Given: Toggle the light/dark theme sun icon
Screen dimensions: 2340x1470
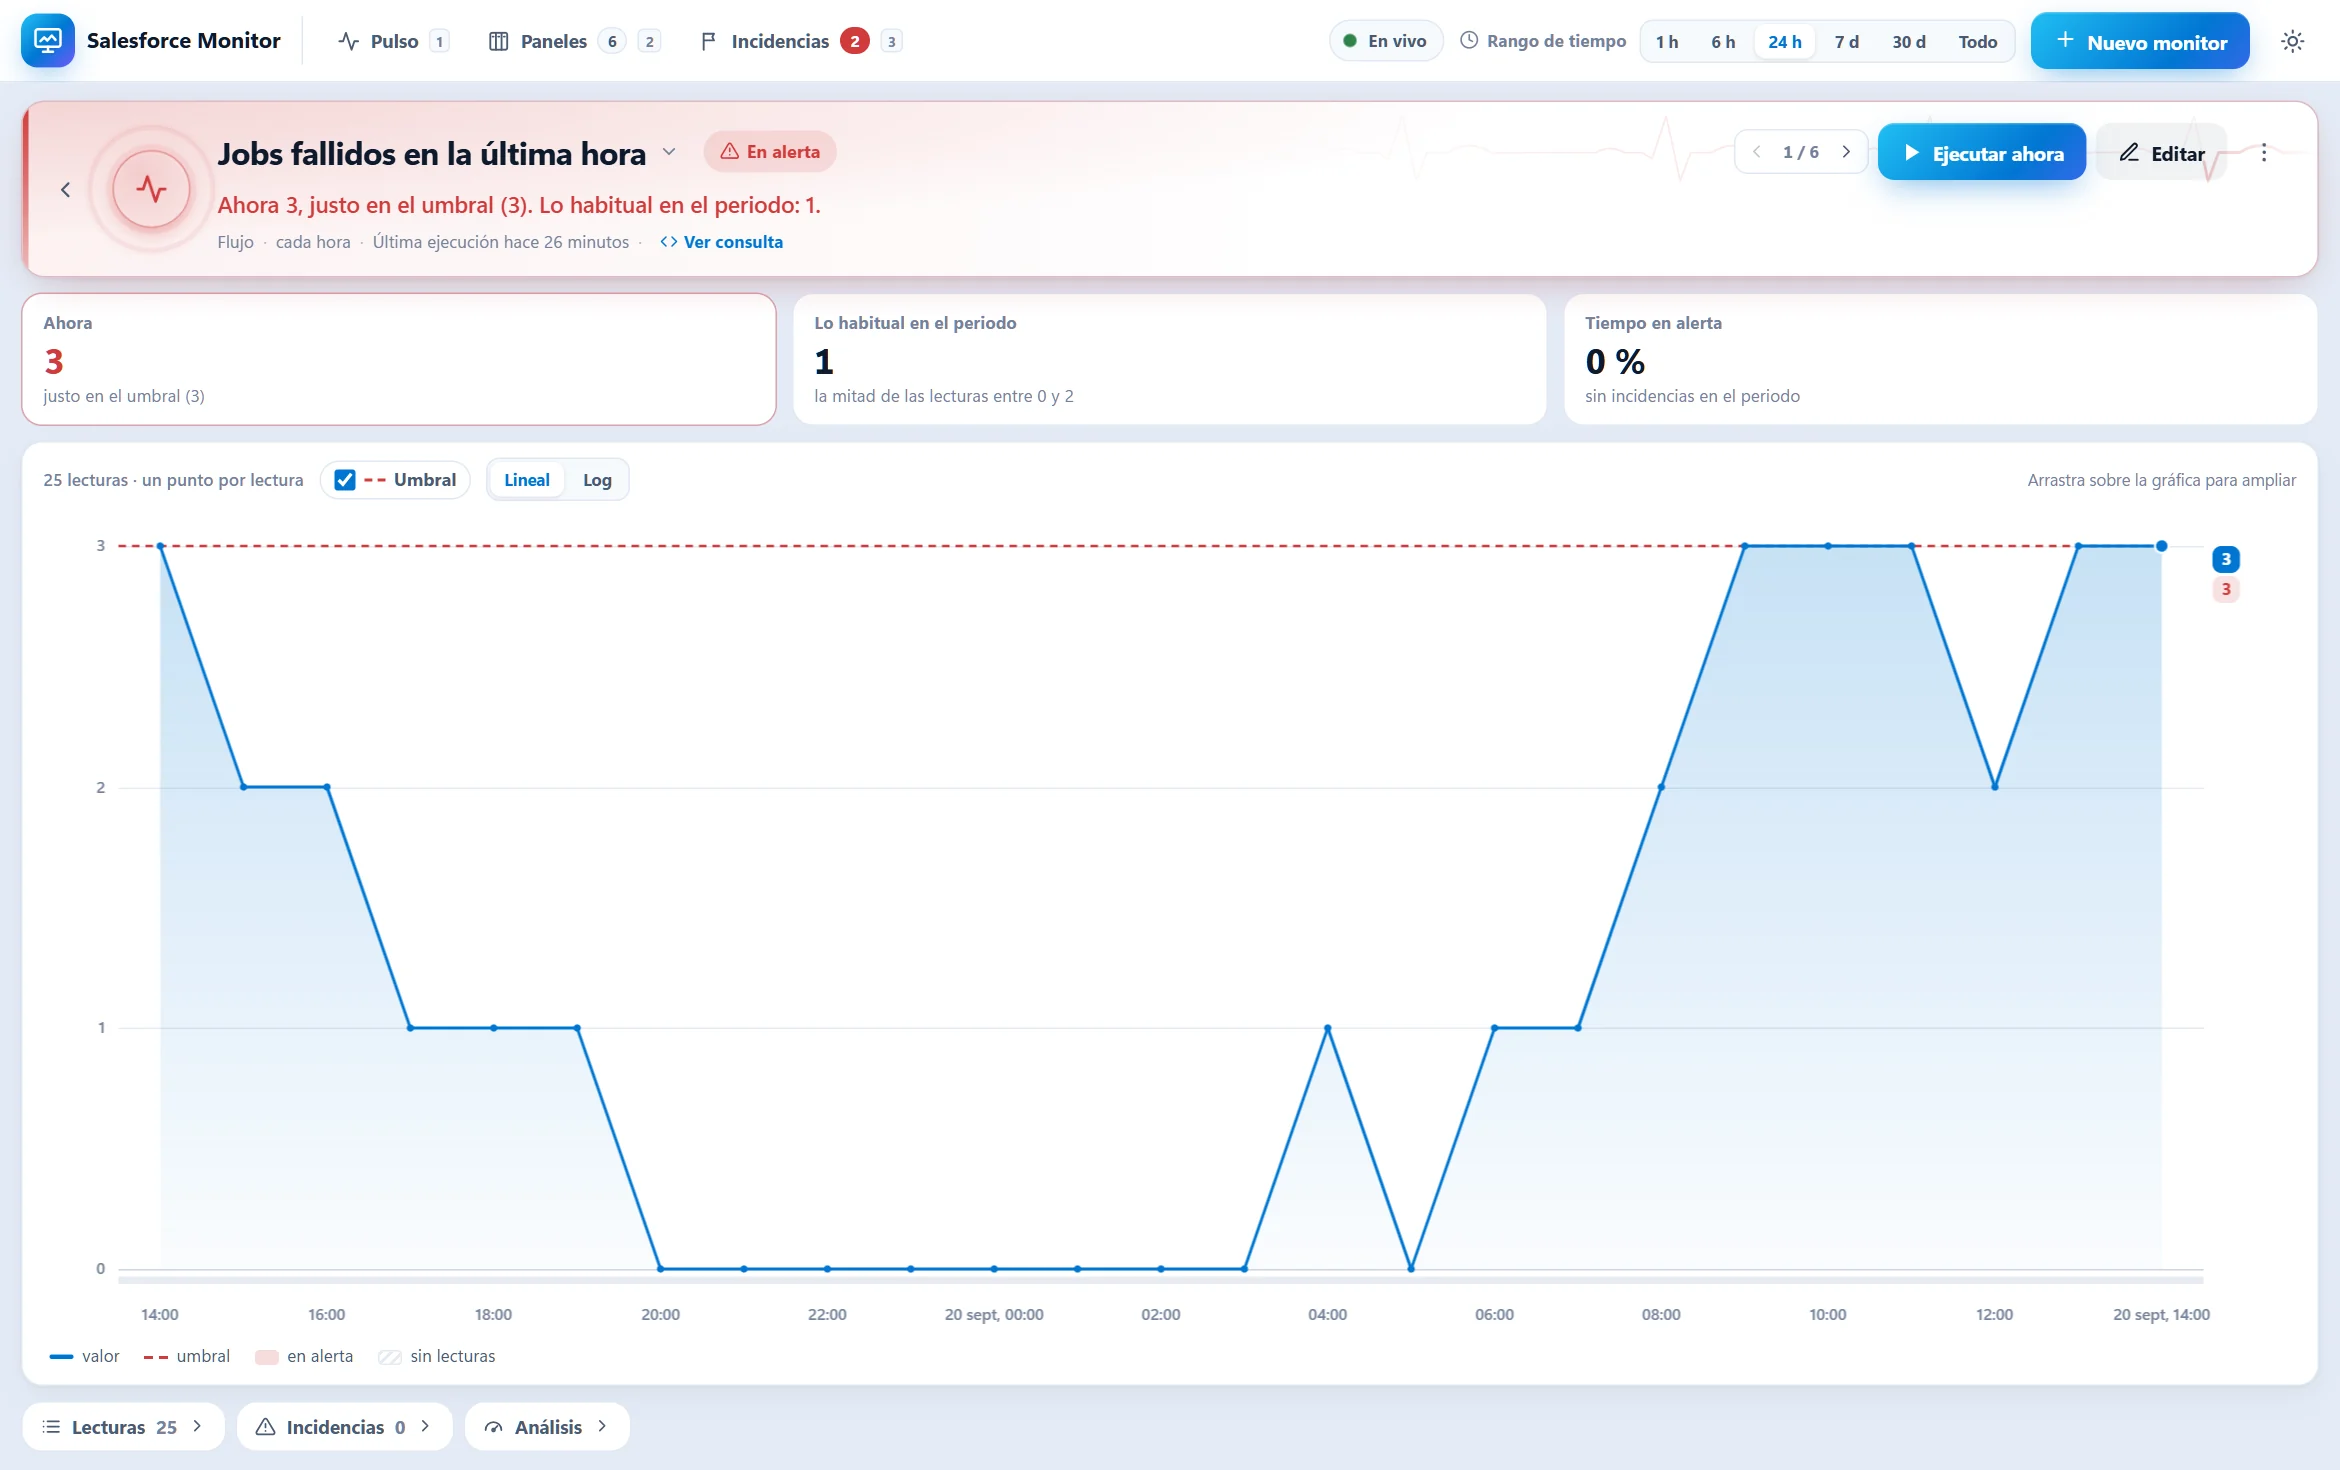Looking at the screenshot, I should tap(2292, 42).
